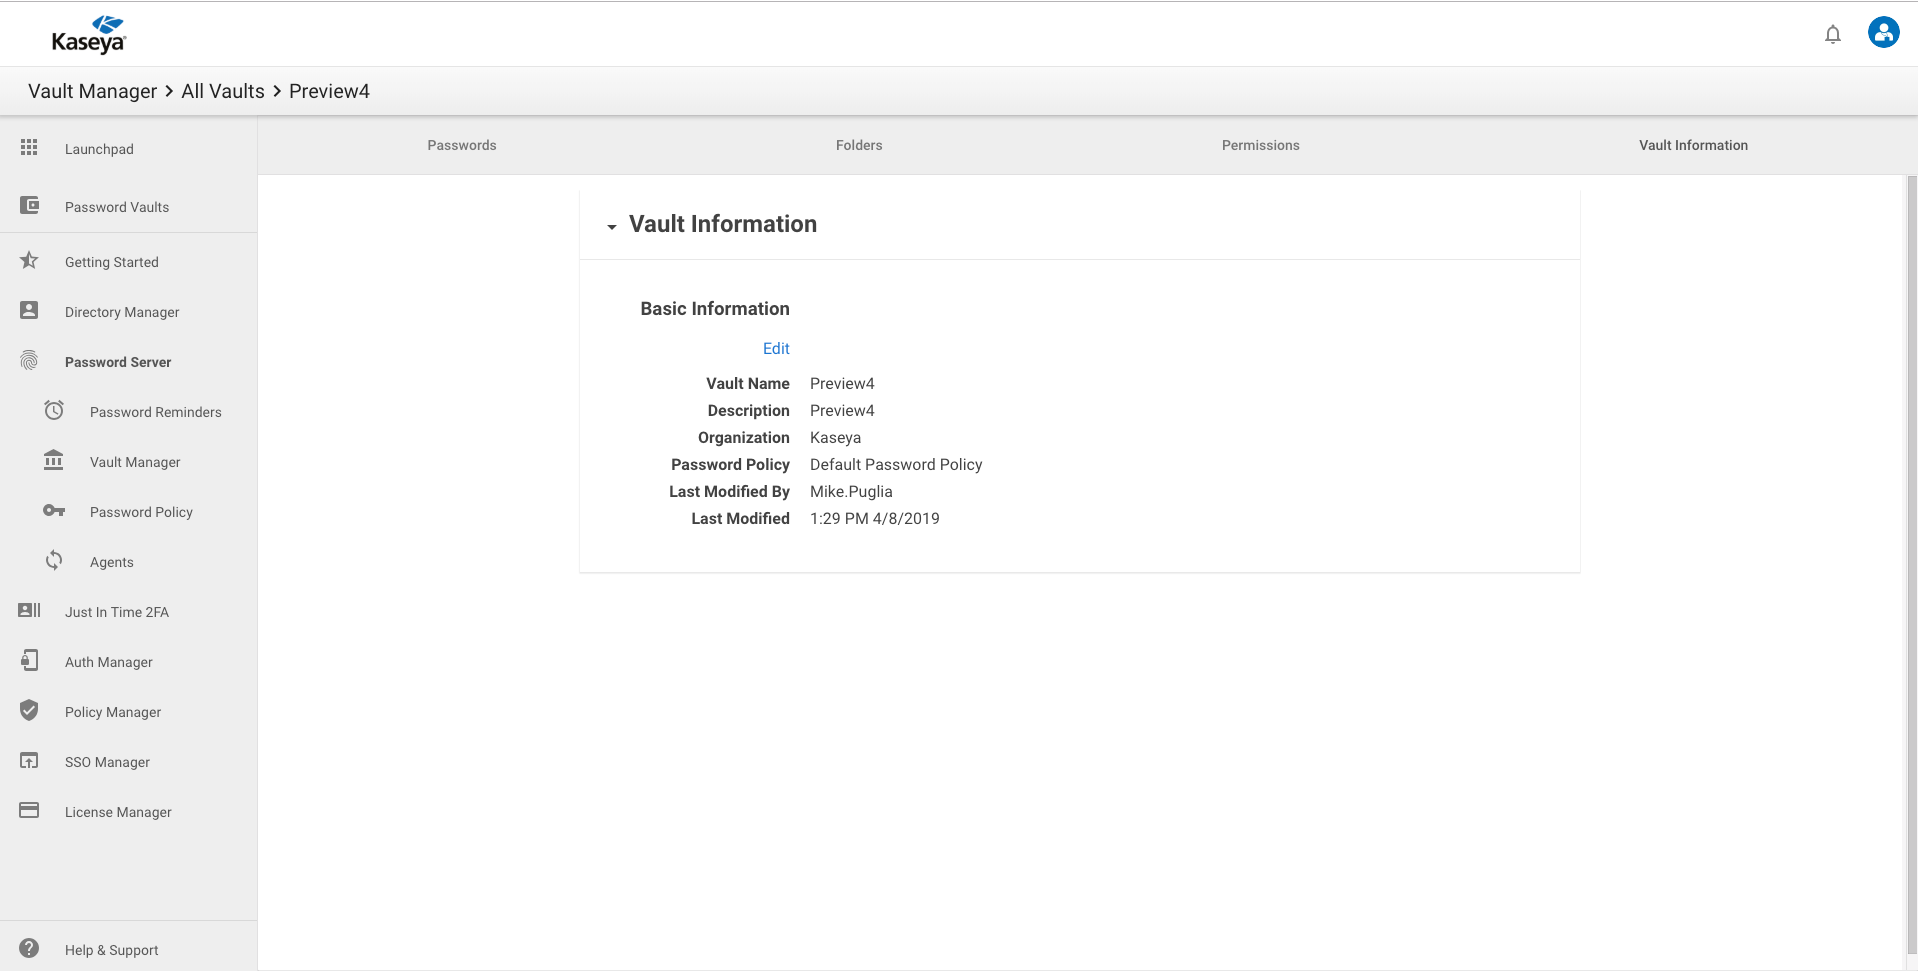The image size is (1918, 971).
Task: Go to All Vaults in breadcrumb
Action: [x=223, y=91]
